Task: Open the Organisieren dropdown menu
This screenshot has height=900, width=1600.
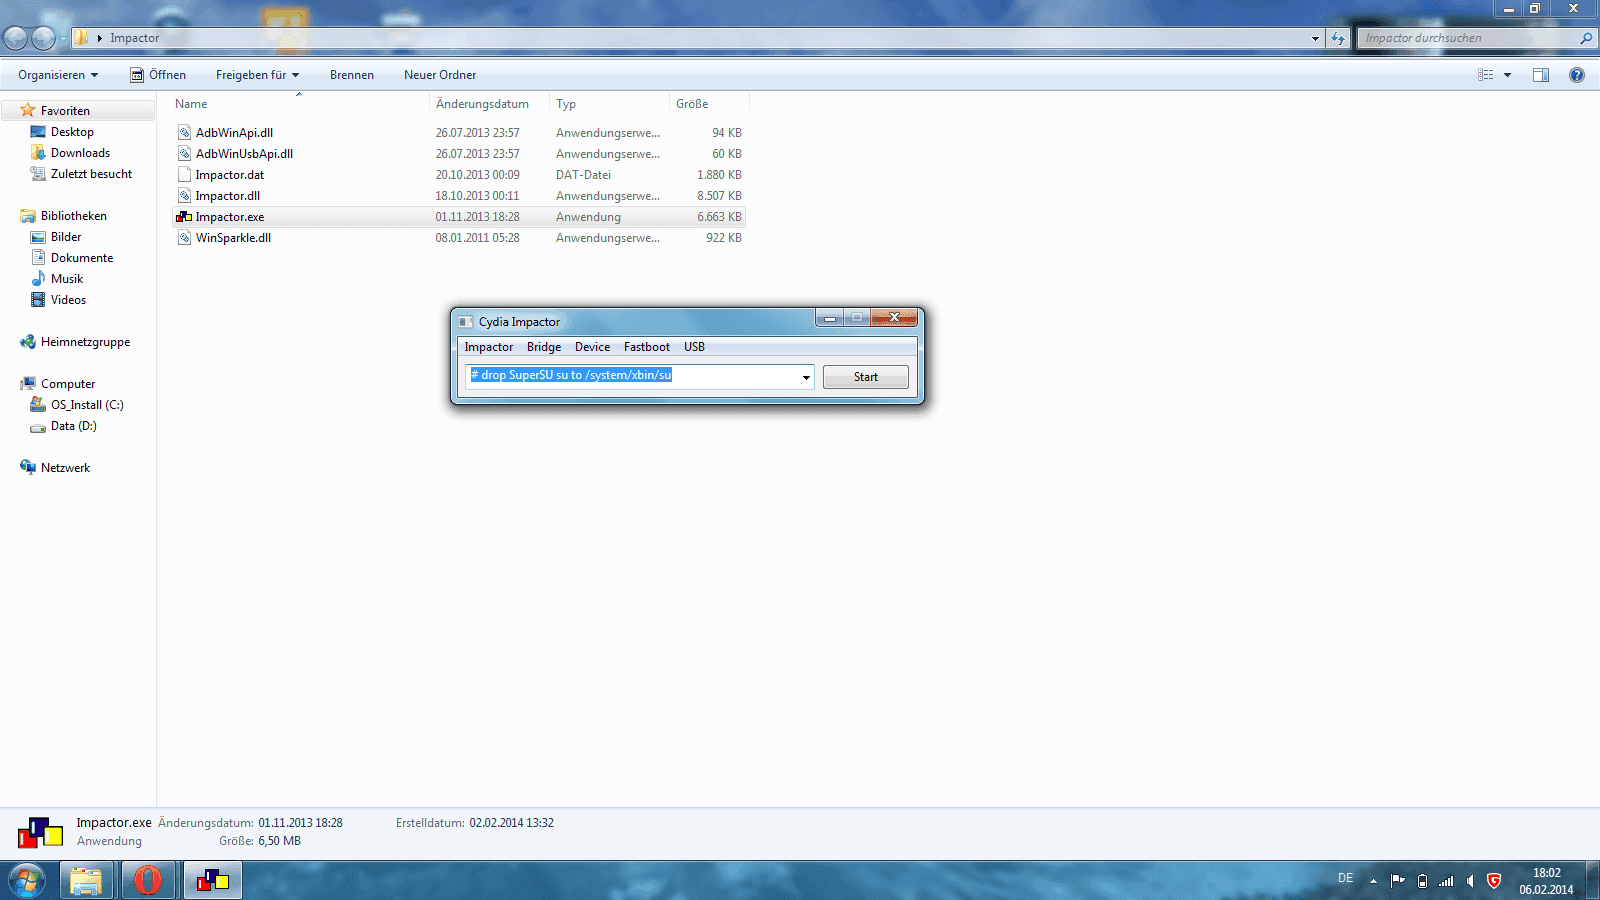Action: [x=58, y=75]
